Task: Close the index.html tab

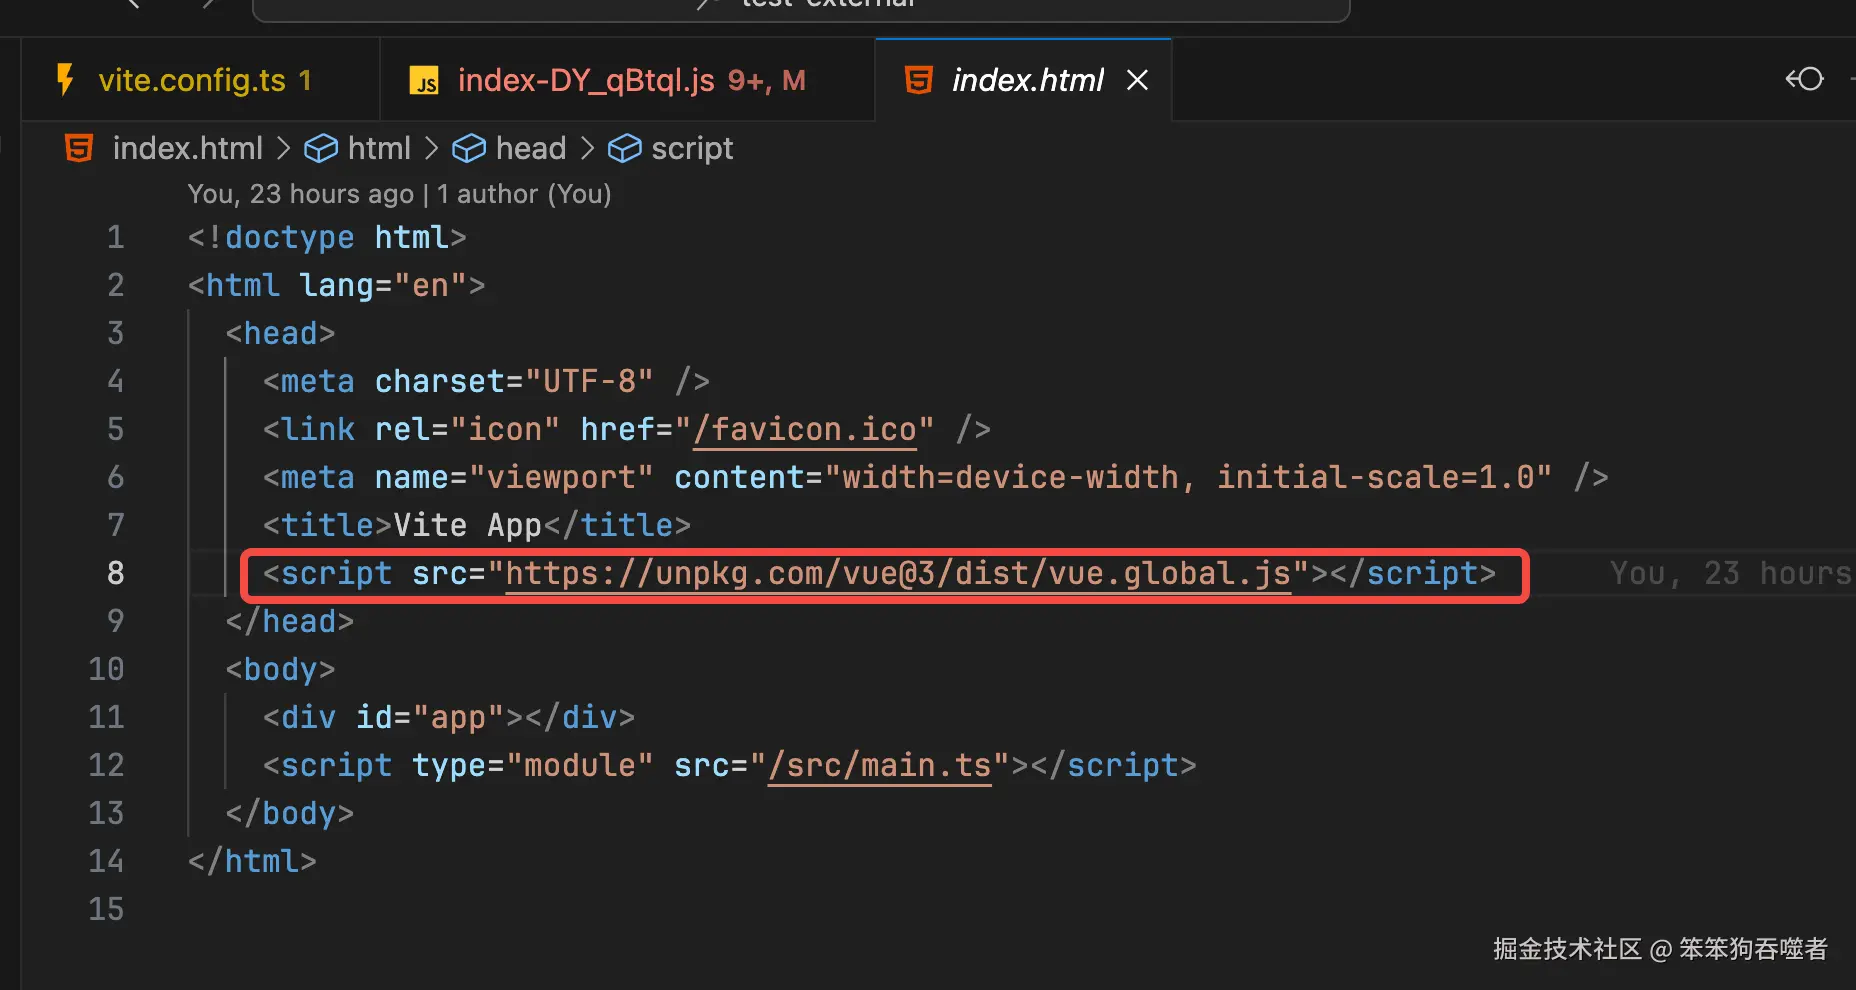Action: coord(1137,80)
